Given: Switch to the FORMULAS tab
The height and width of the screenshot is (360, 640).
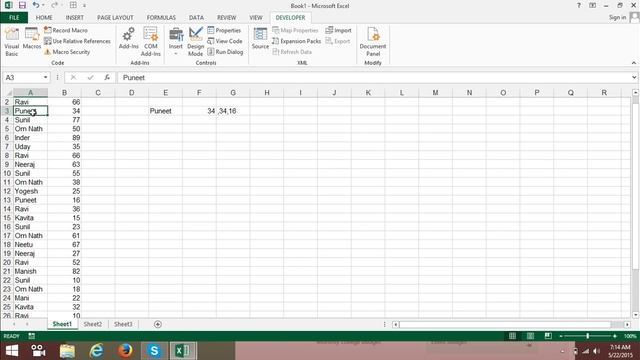Looking at the screenshot, I should pyautogui.click(x=161, y=18).
